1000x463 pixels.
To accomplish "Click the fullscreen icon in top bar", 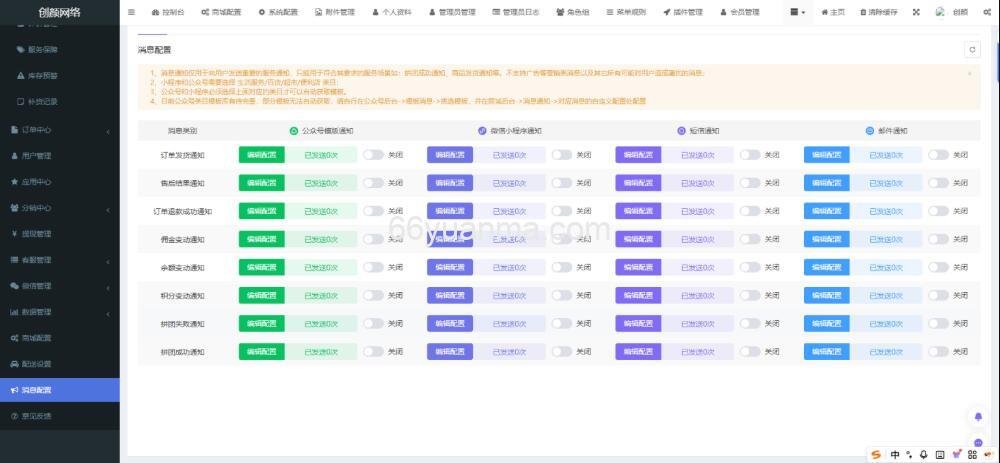I will click(x=916, y=12).
